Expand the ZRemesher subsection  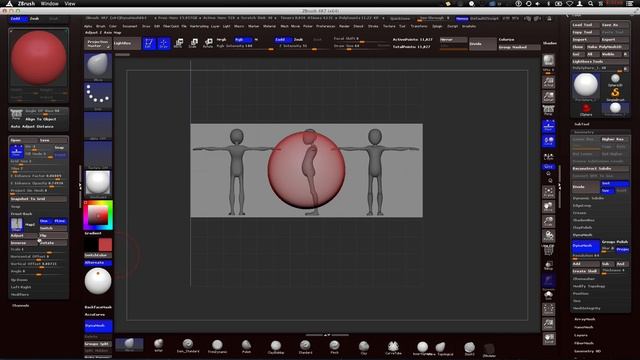pyautogui.click(x=584, y=279)
